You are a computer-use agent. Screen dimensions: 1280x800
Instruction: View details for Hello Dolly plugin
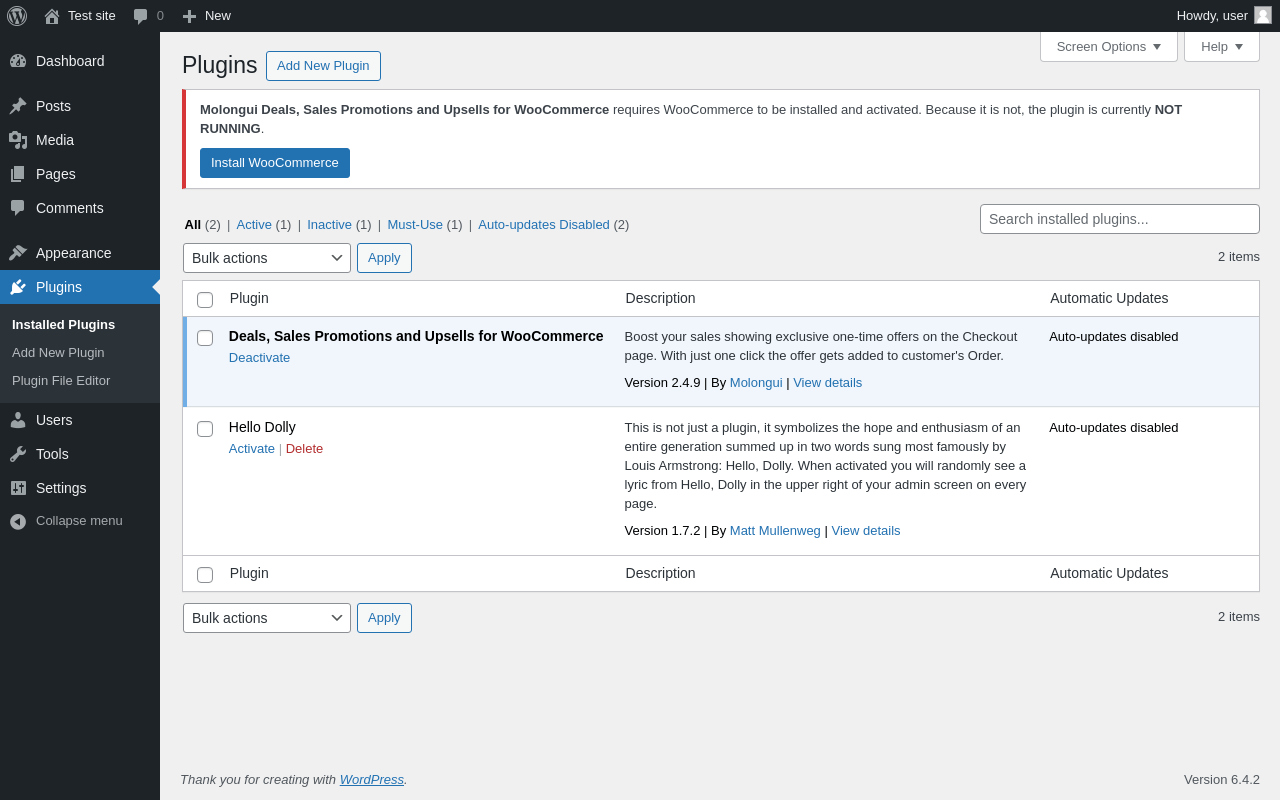tap(866, 531)
